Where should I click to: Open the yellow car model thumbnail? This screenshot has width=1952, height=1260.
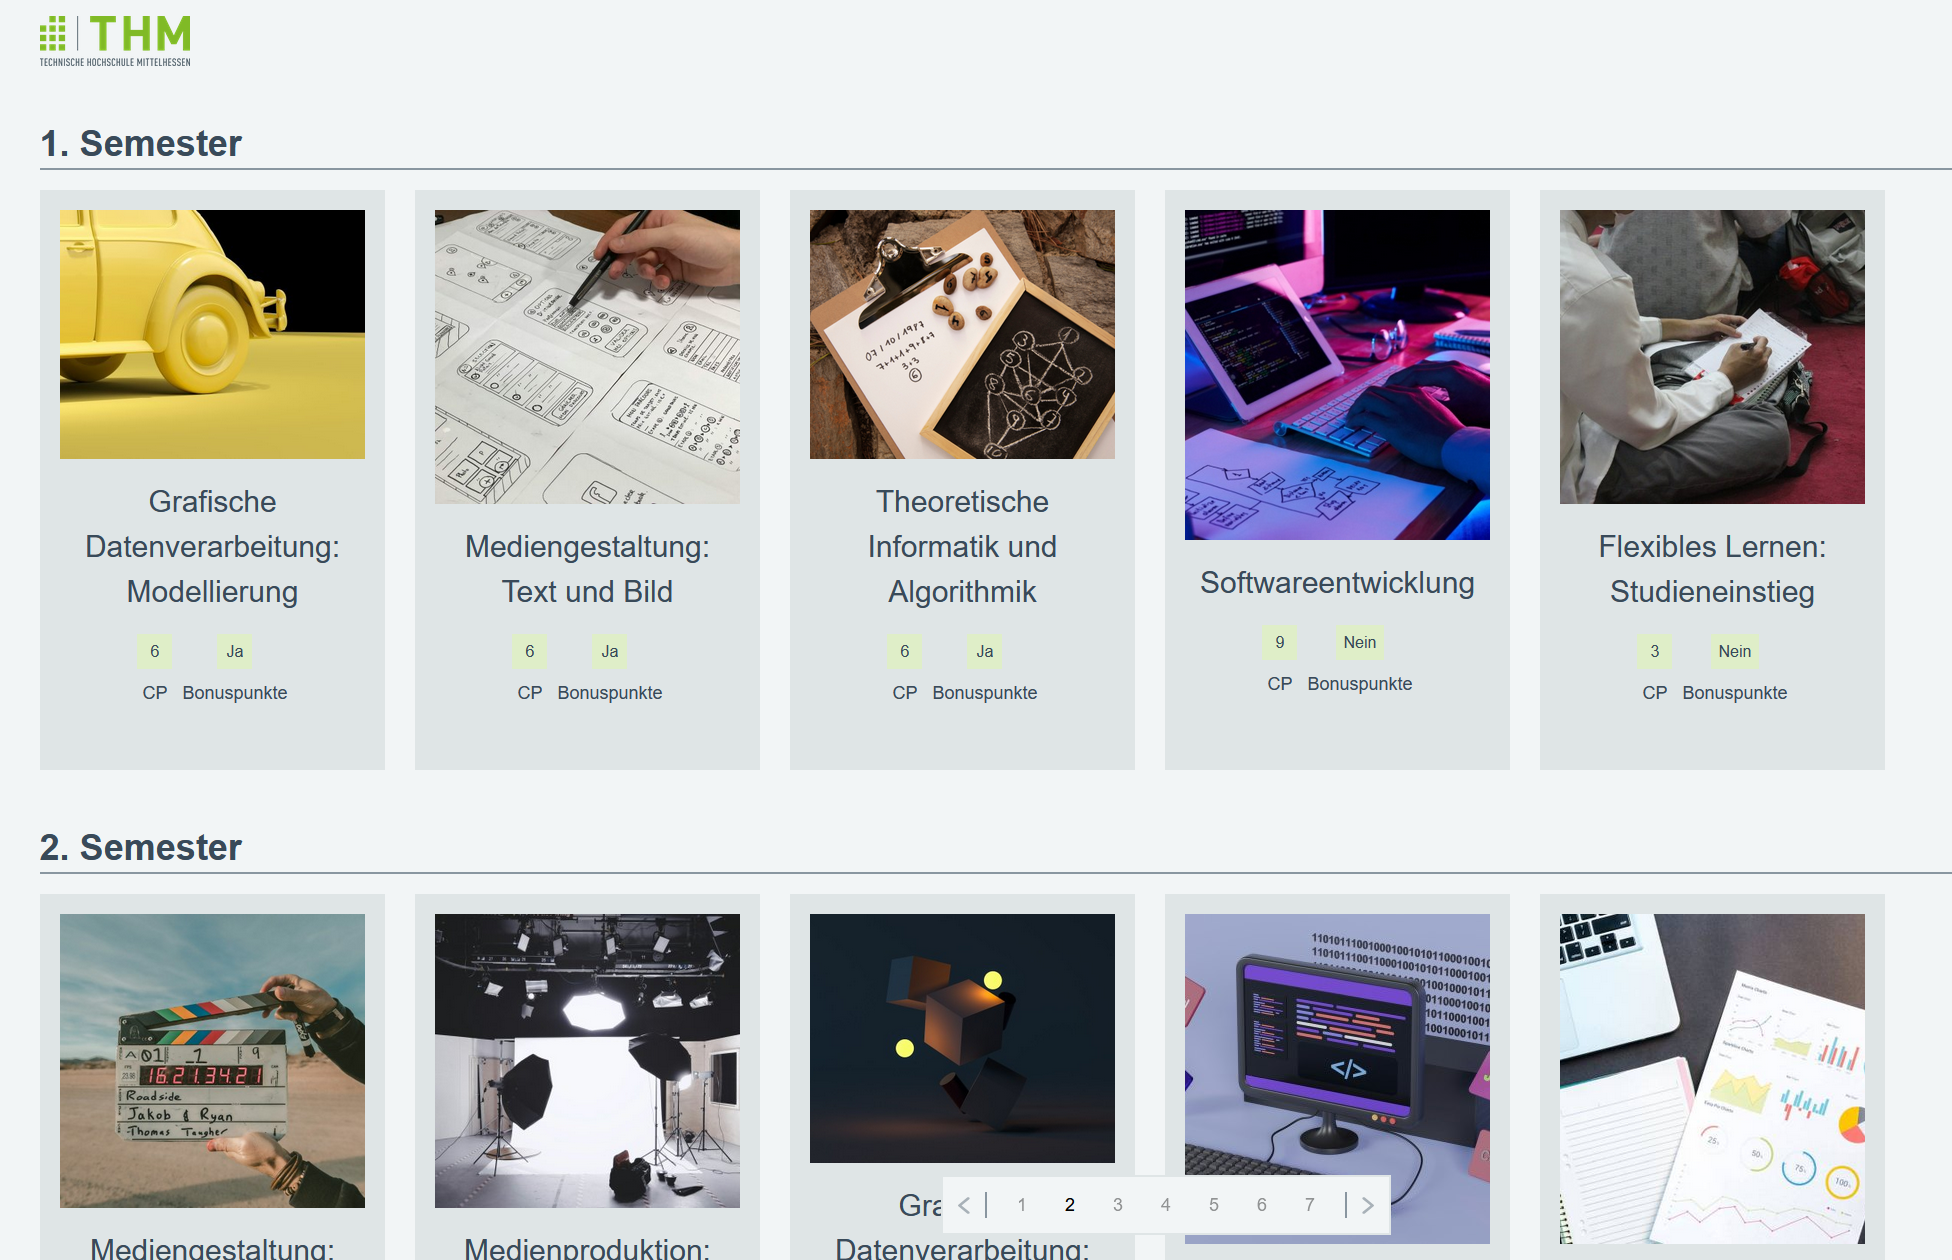point(212,334)
